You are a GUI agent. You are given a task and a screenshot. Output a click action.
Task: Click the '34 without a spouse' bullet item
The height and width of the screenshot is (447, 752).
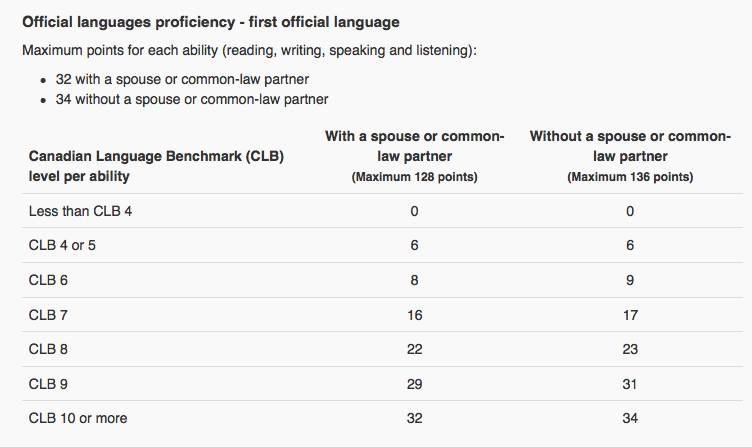pyautogui.click(x=192, y=99)
